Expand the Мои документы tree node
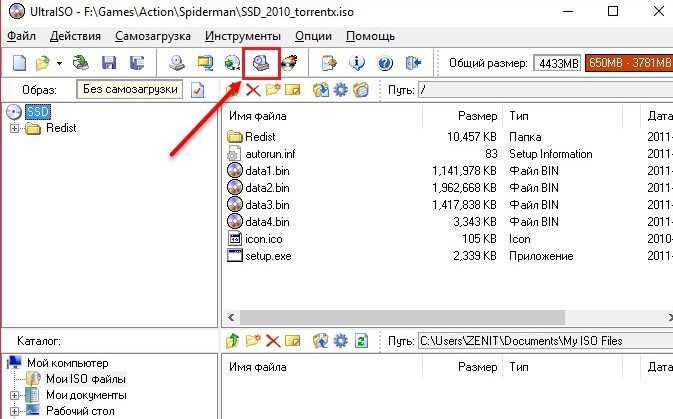The width and height of the screenshot is (673, 419). click(15, 395)
